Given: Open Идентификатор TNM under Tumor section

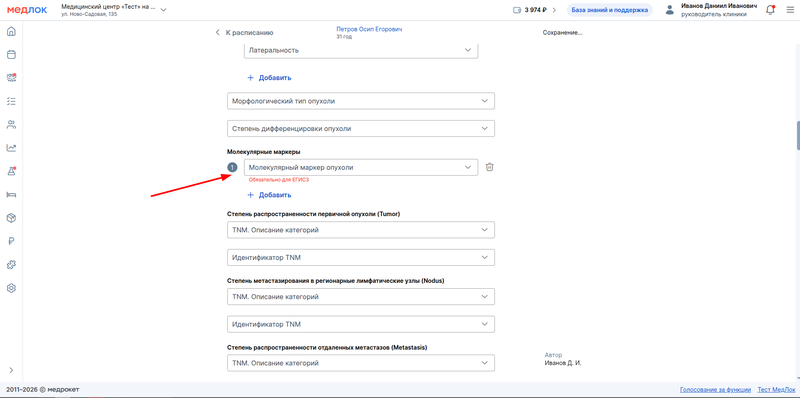Looking at the screenshot, I should click(361, 258).
